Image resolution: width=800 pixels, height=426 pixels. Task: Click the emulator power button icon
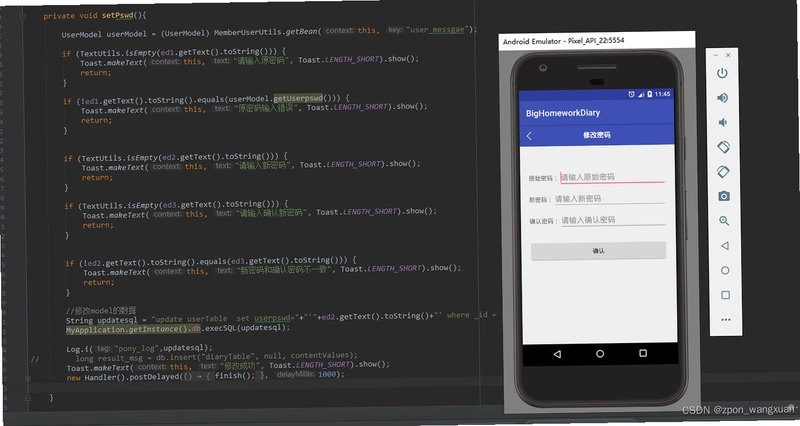point(721,73)
